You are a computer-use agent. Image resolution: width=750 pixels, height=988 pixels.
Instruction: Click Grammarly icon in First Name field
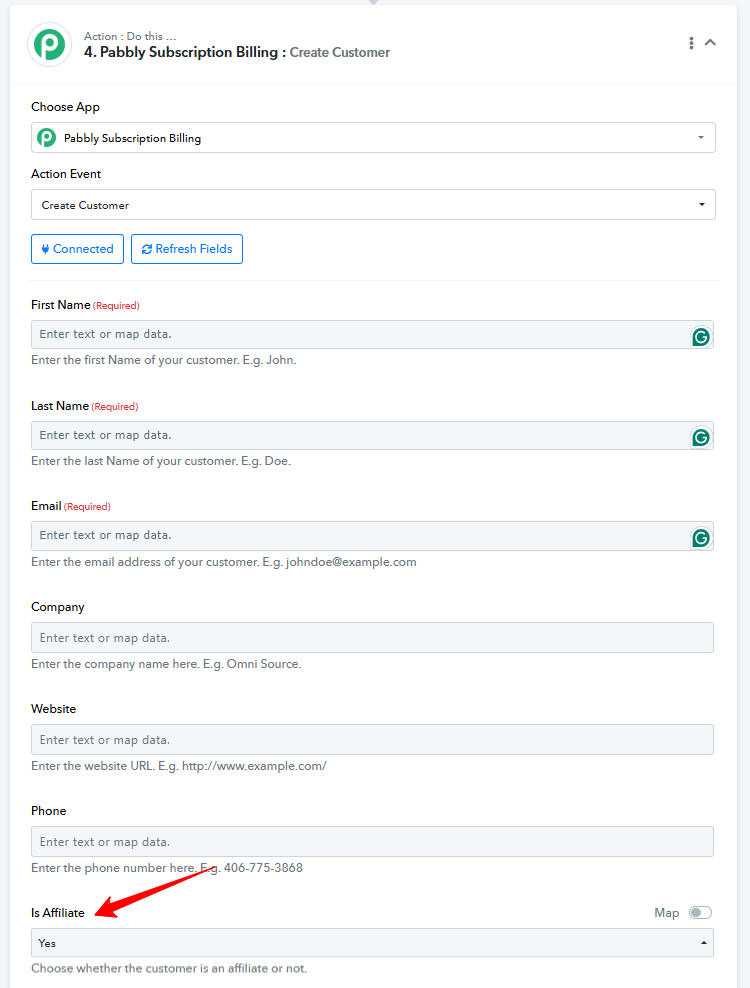click(701, 337)
